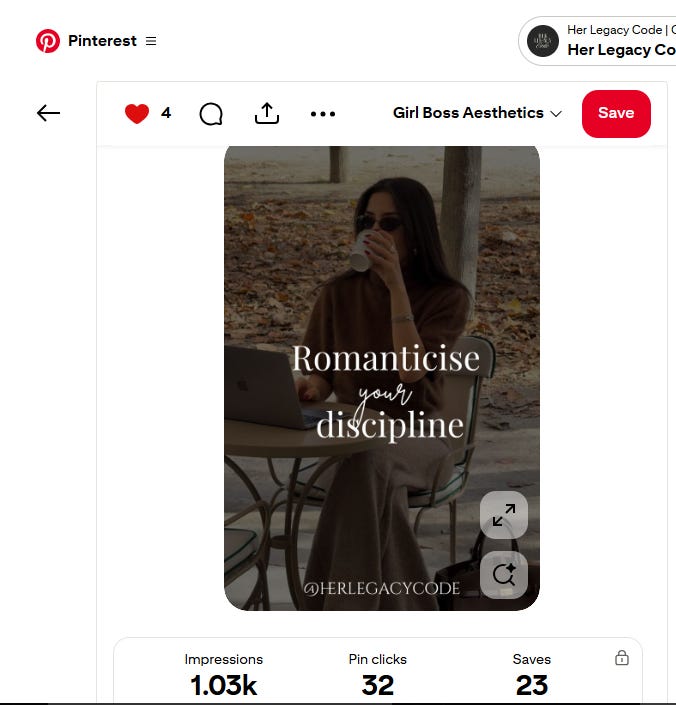Screen dimensions: 676x705
Task: Click the Pinterest wordmark text
Action: 102,41
